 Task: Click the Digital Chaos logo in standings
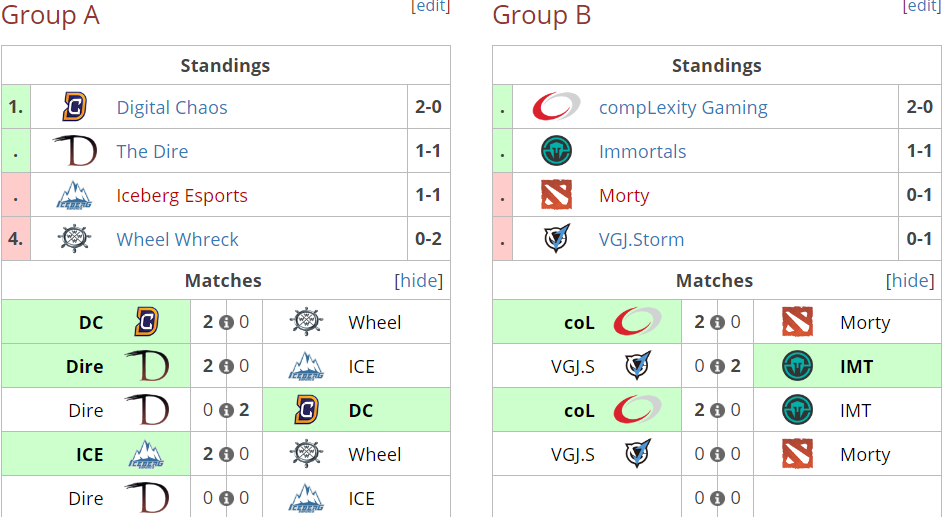point(74,107)
